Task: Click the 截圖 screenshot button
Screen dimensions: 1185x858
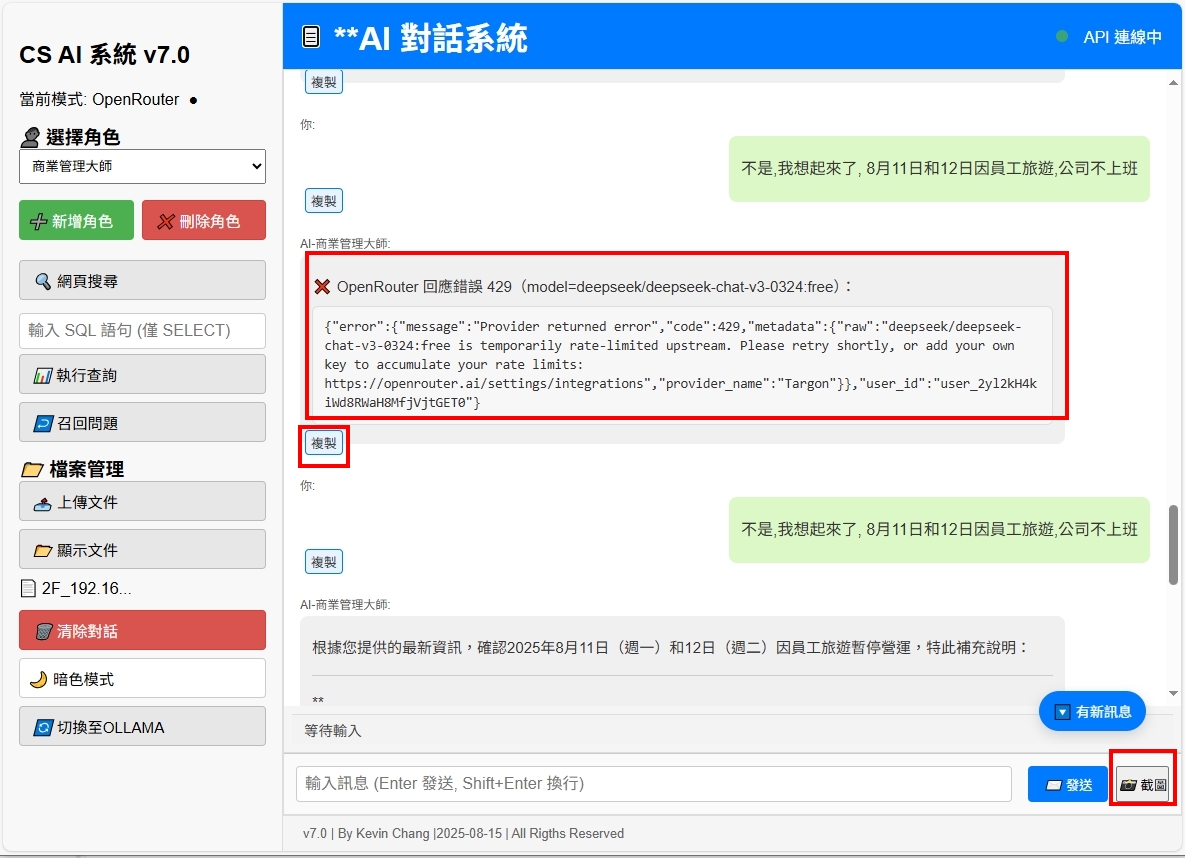Action: pos(1143,785)
